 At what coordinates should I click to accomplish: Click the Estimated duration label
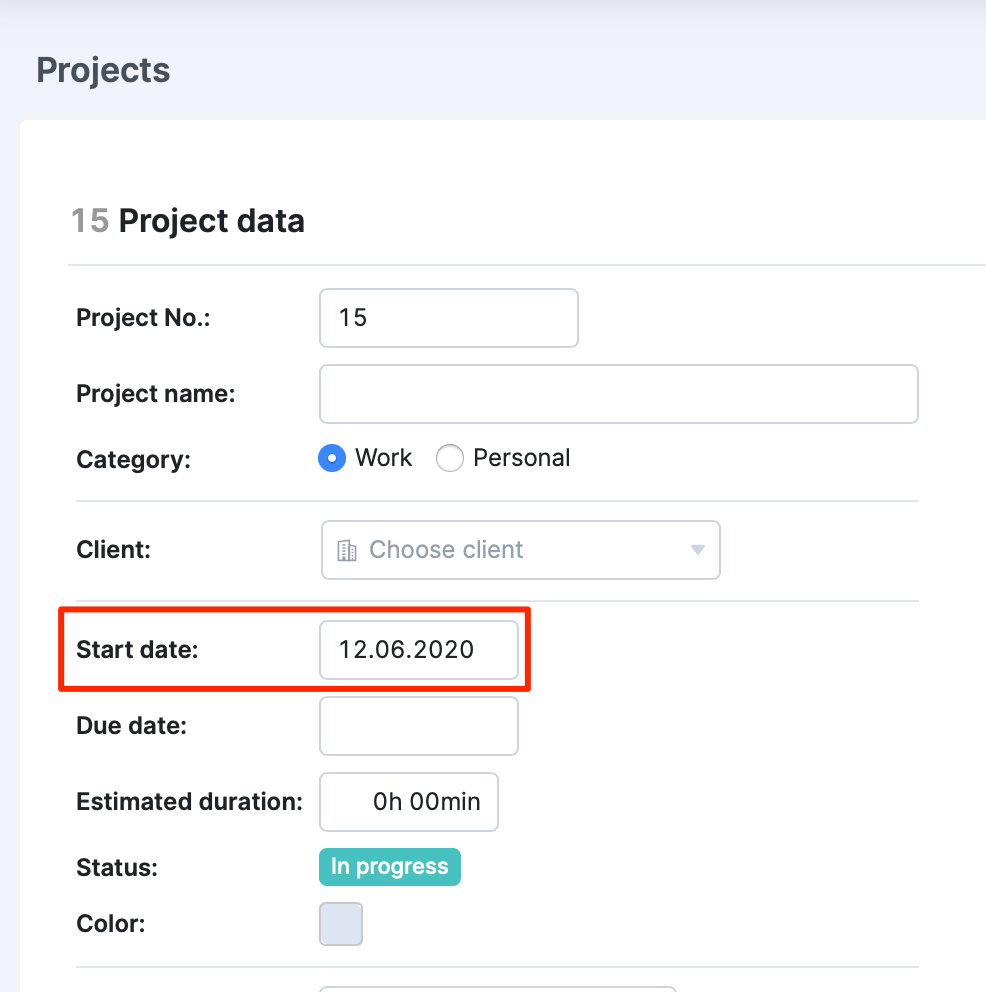pyautogui.click(x=190, y=802)
